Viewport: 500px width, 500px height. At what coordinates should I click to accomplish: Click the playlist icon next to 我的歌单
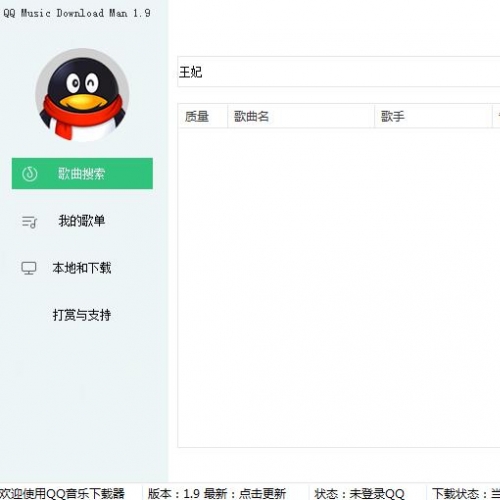coord(29,222)
